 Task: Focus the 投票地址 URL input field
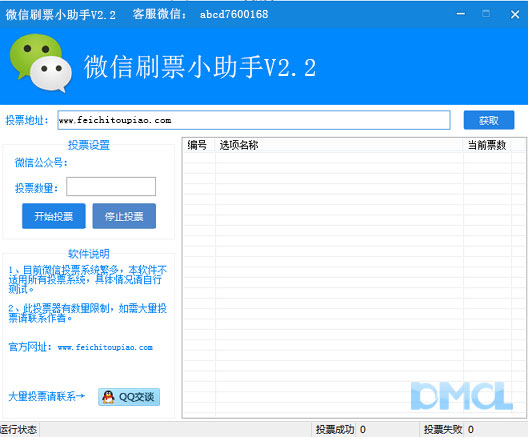[x=254, y=120]
